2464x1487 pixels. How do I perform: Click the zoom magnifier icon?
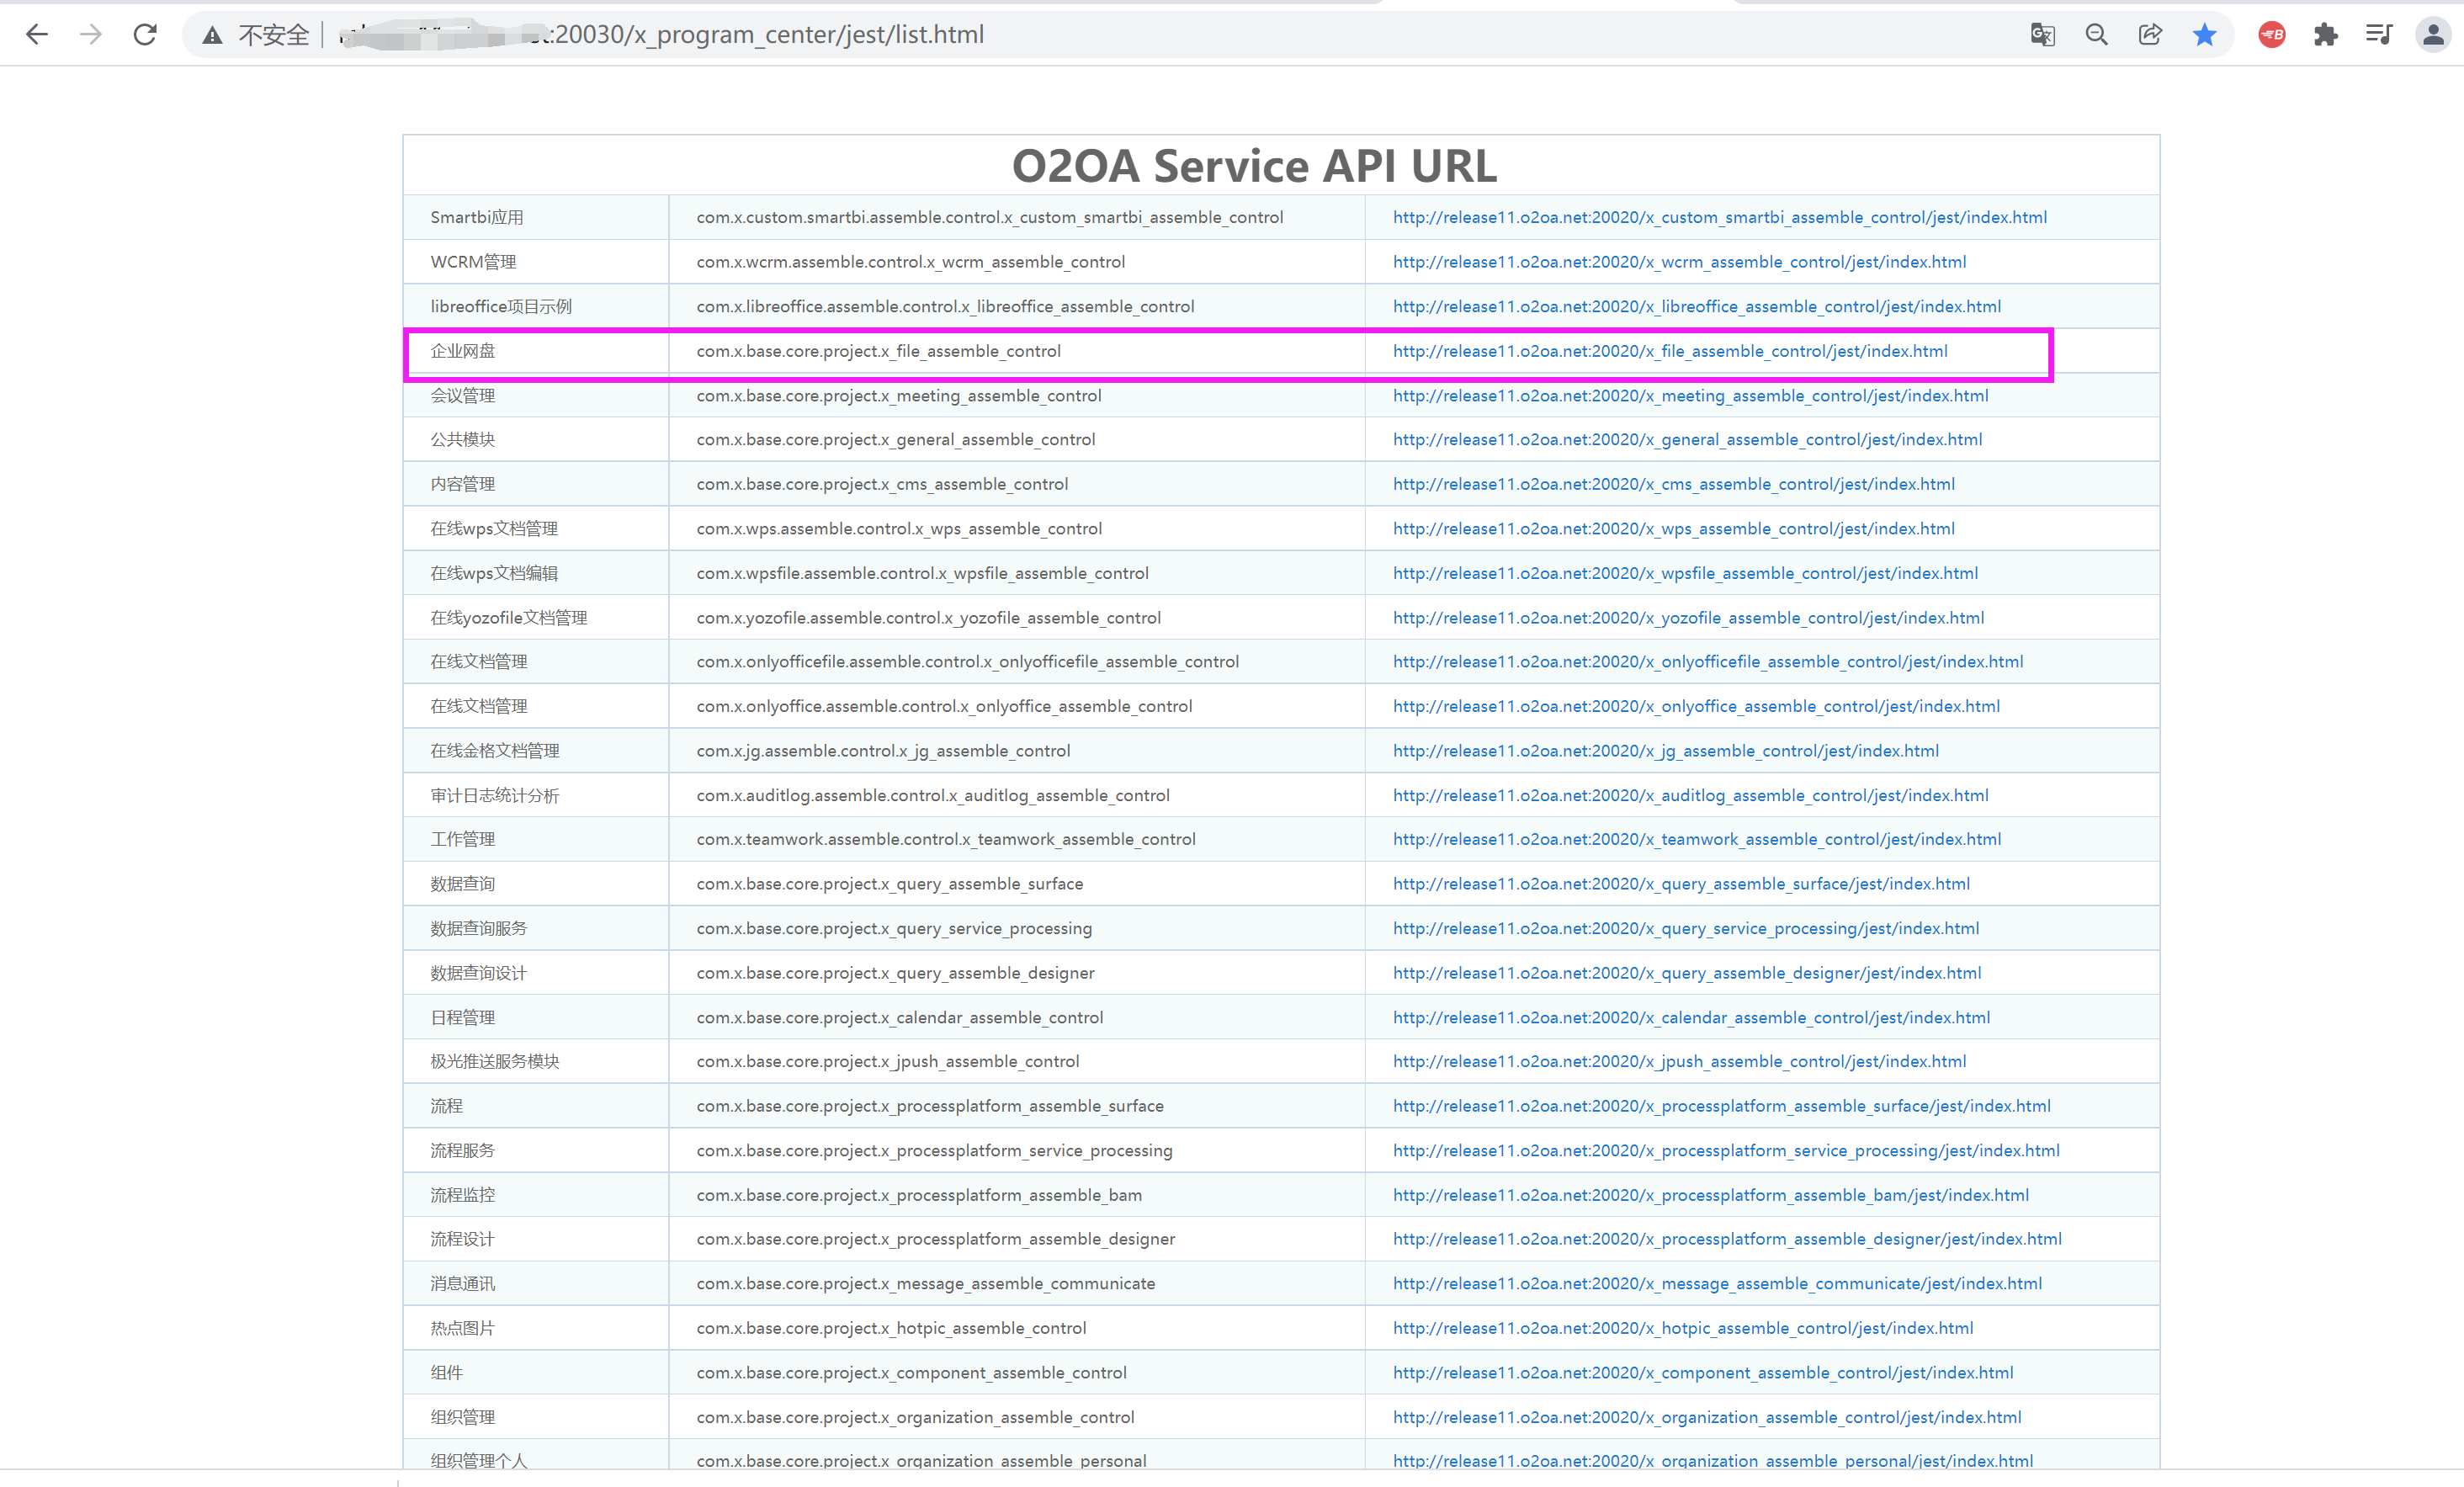(x=2096, y=35)
